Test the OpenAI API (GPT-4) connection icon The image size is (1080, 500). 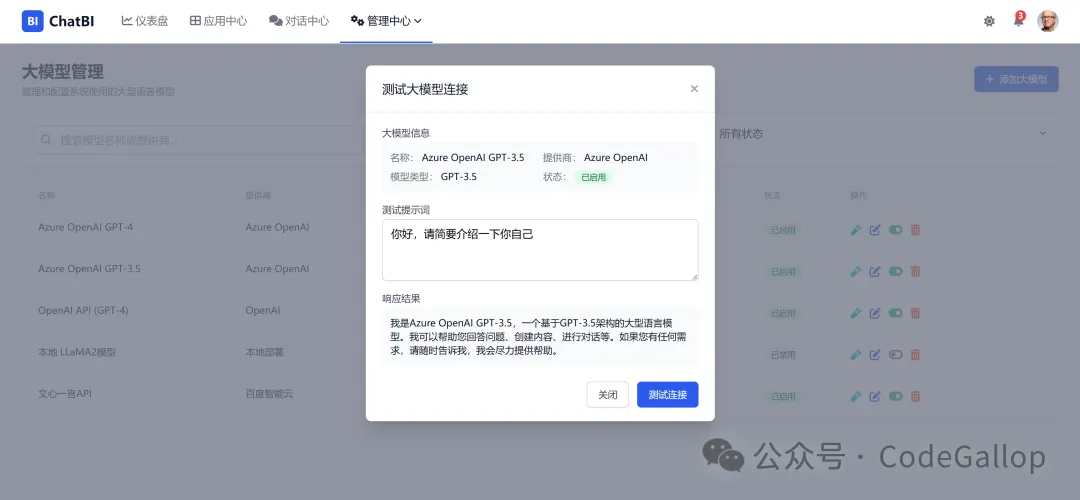click(855, 313)
